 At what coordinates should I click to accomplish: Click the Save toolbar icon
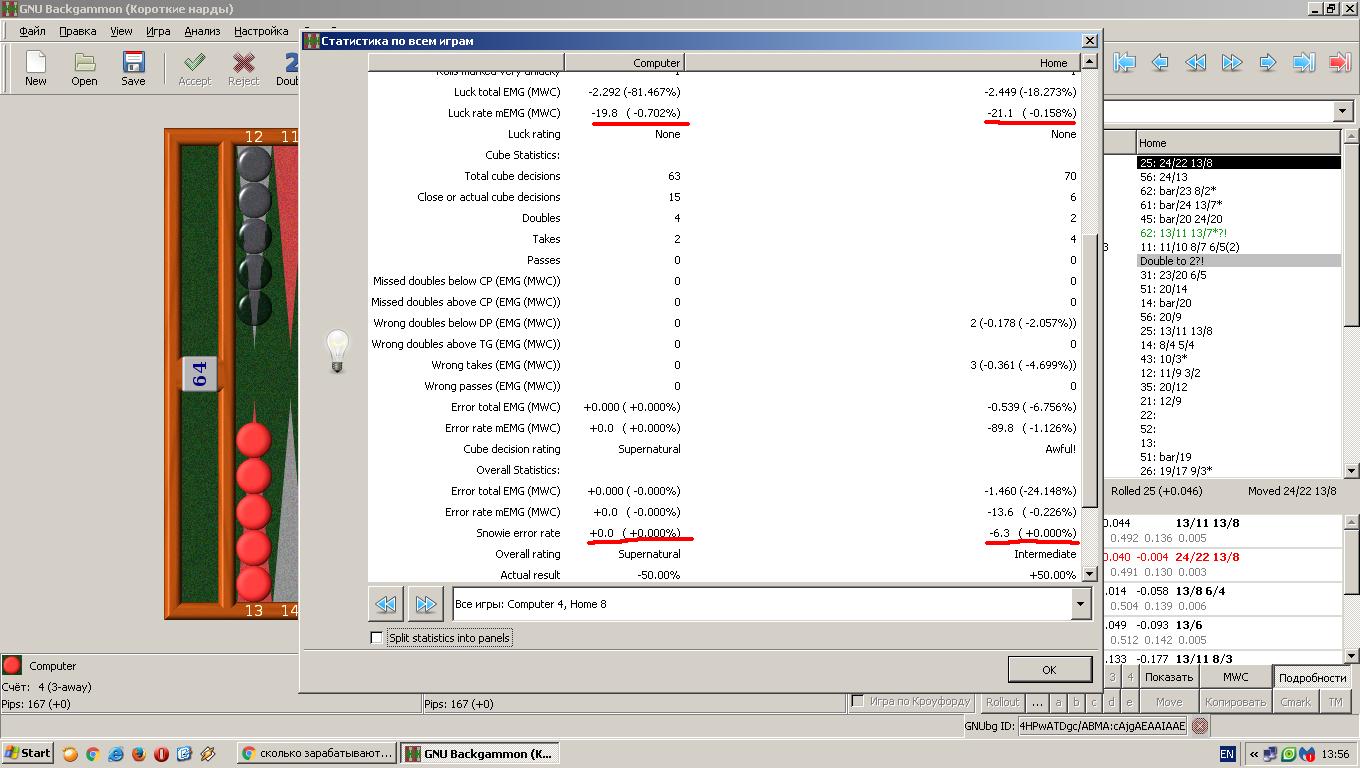[x=133, y=68]
